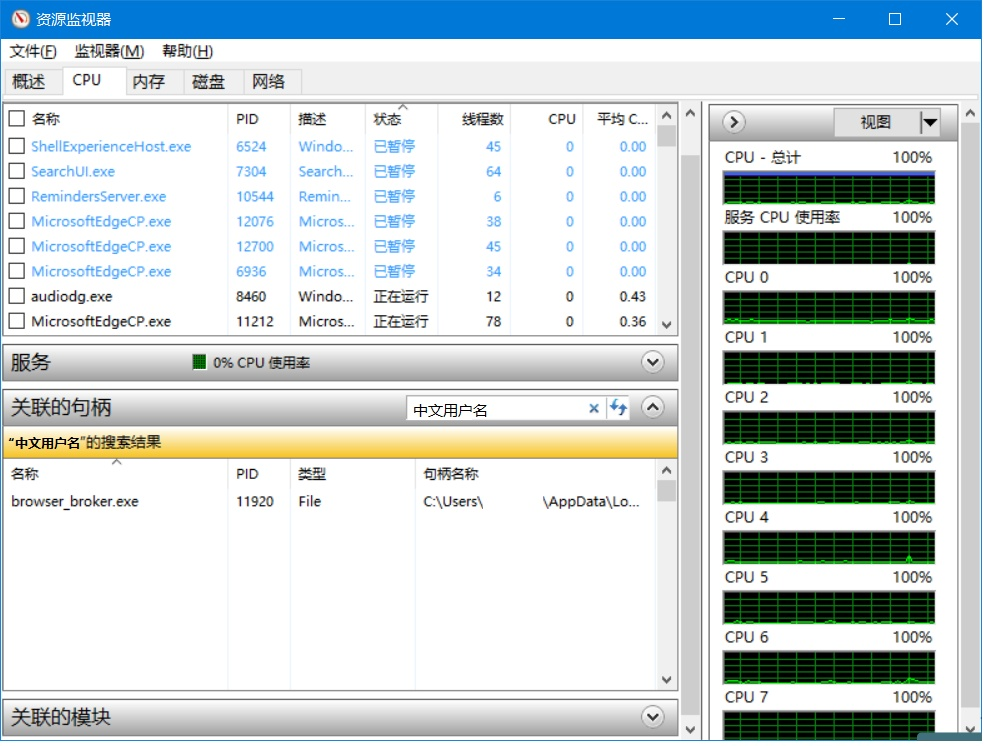Sort processes by 平均 C... column header

click(x=619, y=119)
